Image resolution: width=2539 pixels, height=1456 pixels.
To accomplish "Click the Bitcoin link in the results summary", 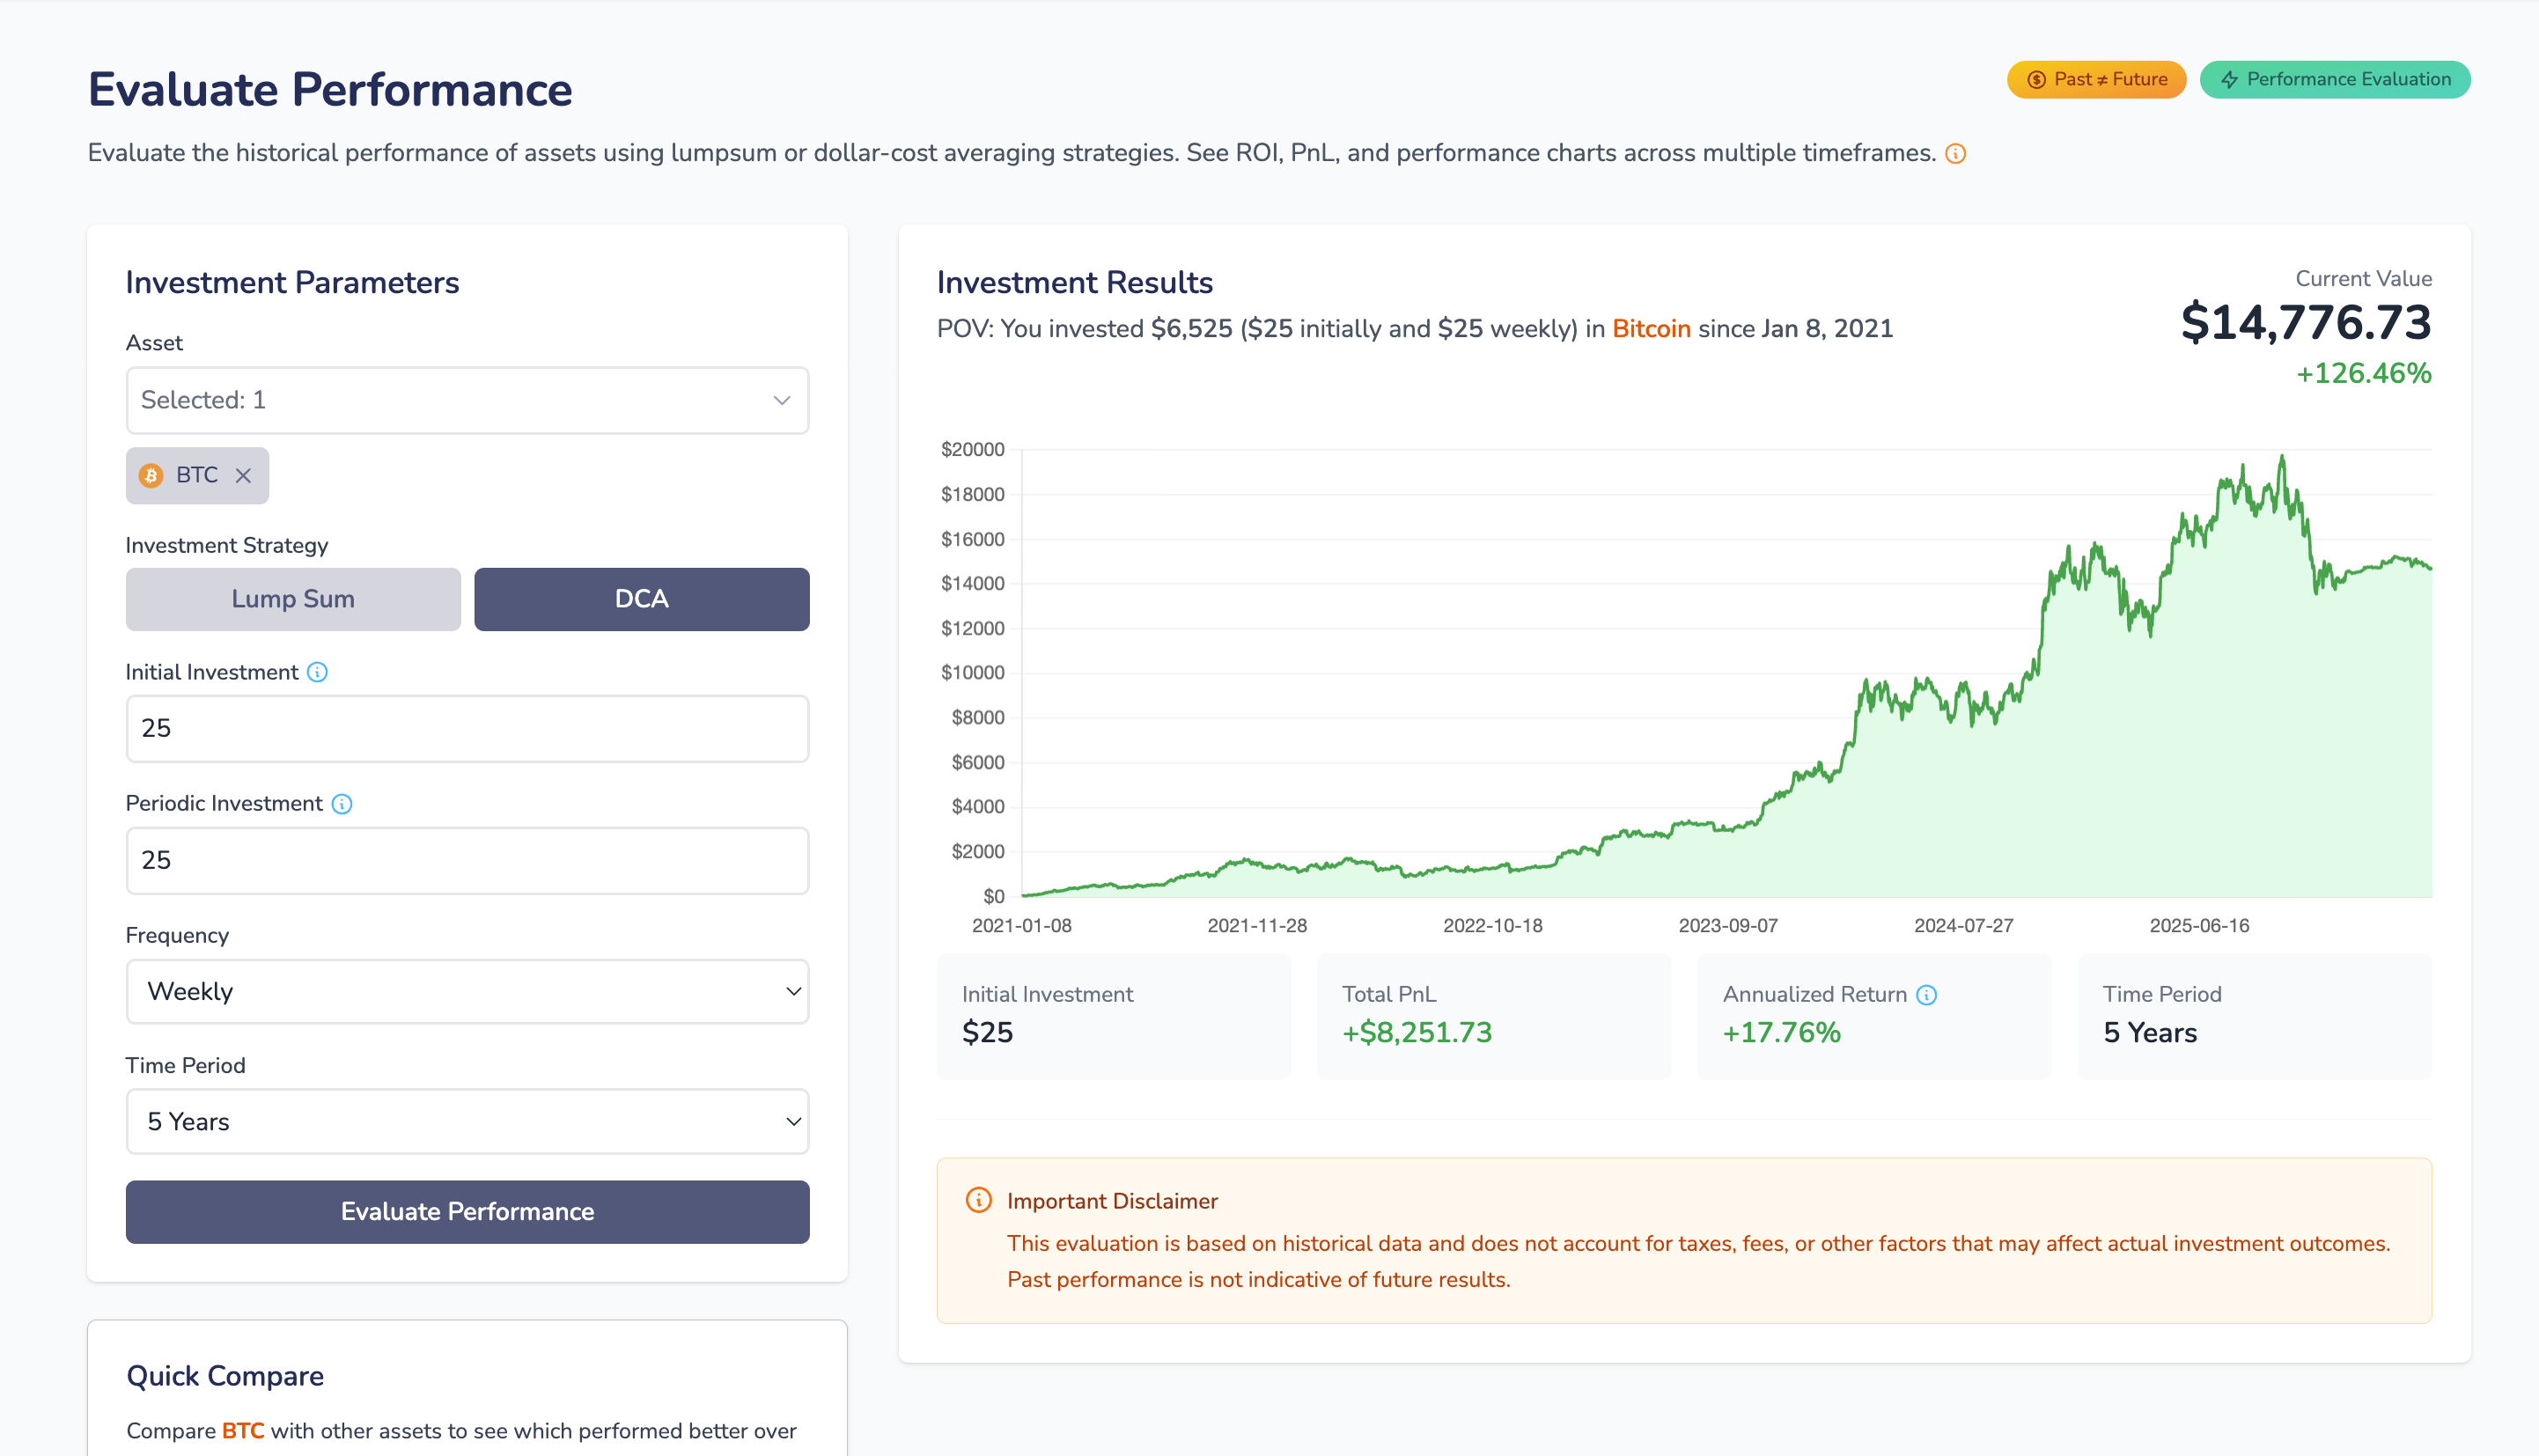I will click(1651, 328).
